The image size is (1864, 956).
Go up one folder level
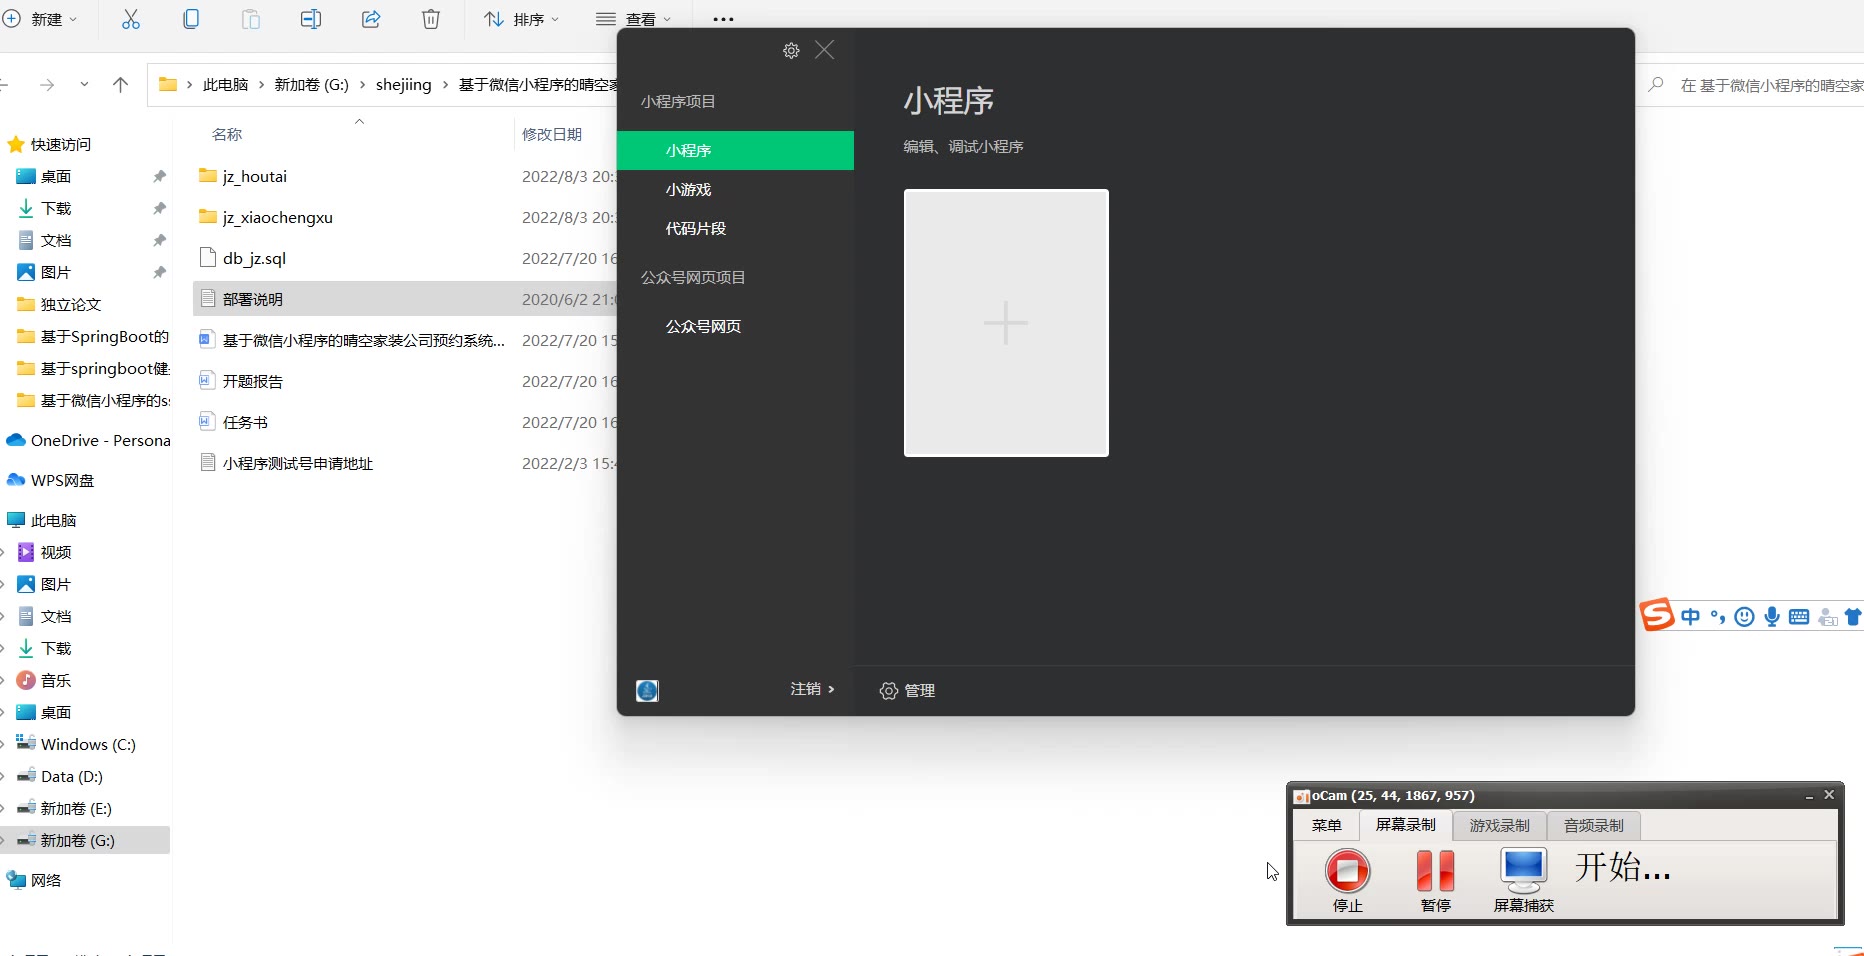point(121,85)
